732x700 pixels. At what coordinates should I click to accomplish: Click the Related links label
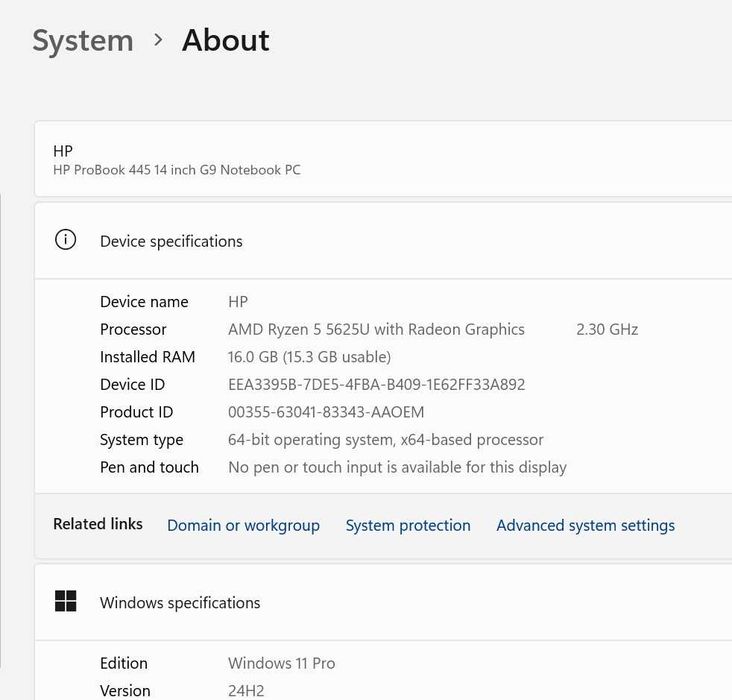coord(98,524)
